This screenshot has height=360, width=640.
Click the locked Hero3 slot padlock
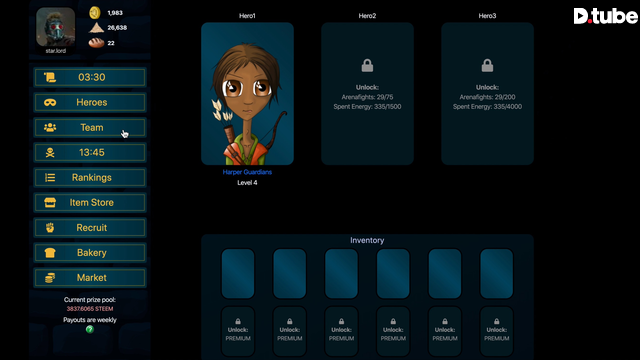(487, 66)
